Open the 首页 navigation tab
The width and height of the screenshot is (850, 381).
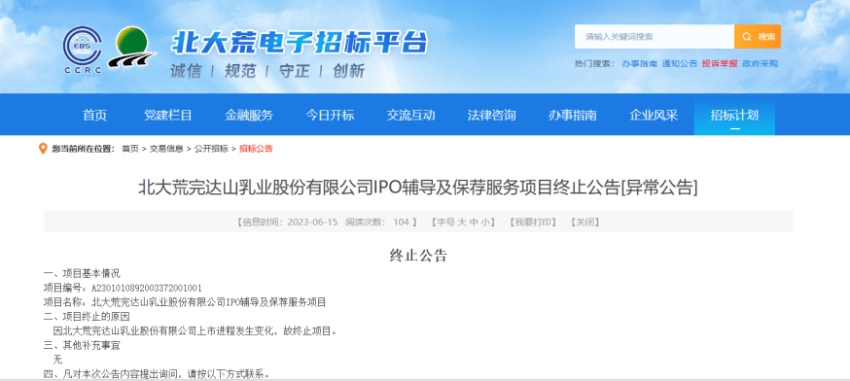(x=94, y=115)
